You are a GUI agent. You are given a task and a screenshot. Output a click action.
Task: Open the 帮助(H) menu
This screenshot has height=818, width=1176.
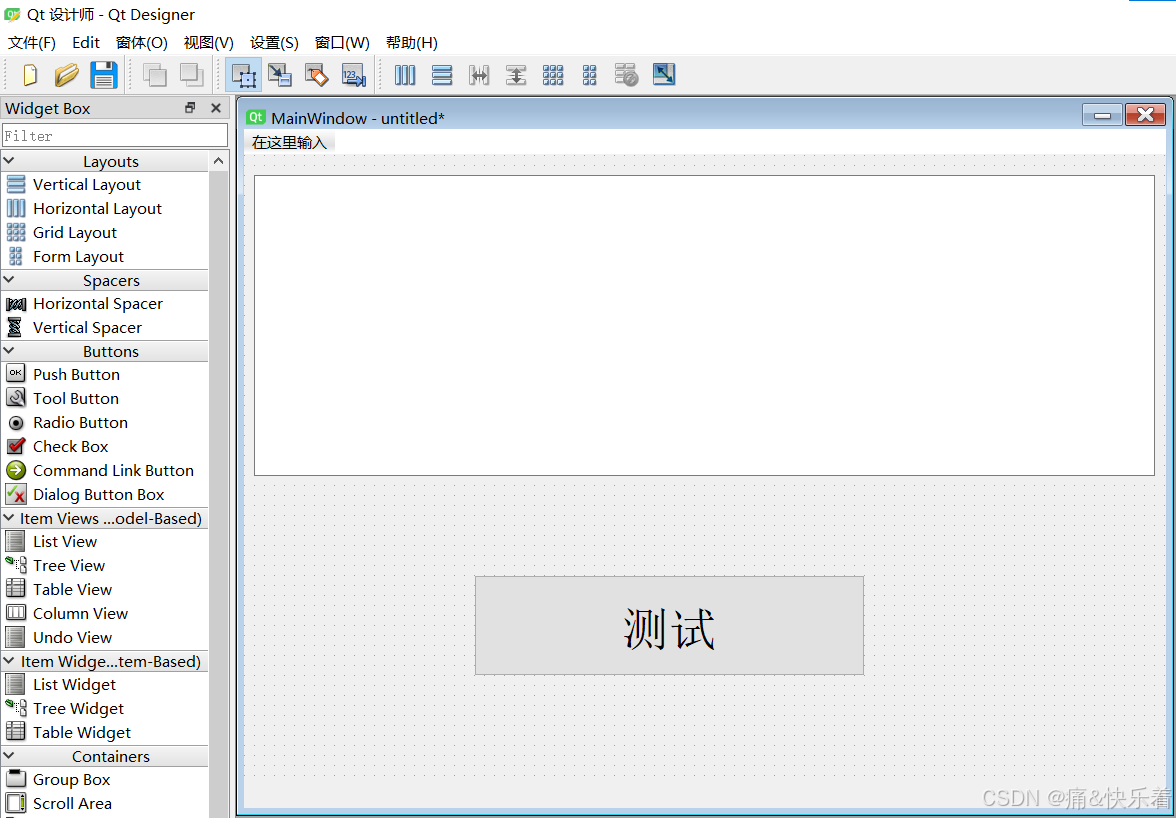pos(411,43)
